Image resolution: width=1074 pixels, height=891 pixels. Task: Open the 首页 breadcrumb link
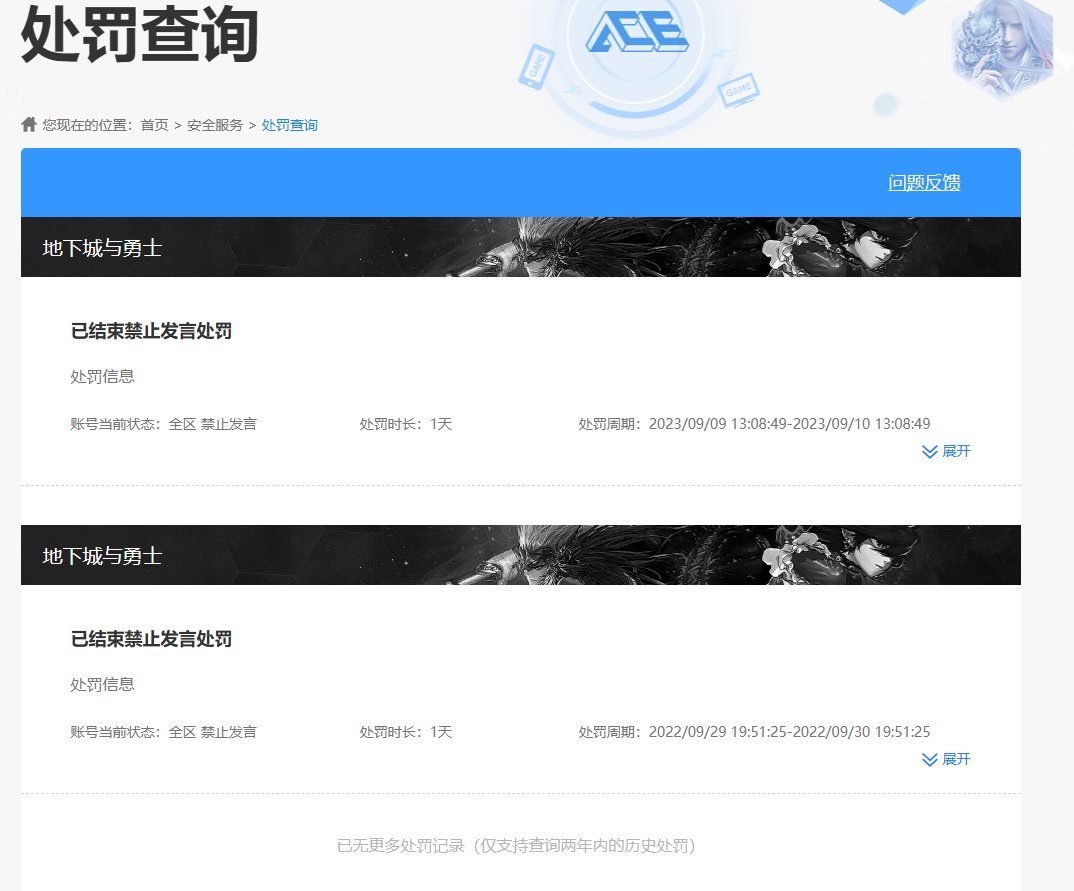(x=154, y=125)
